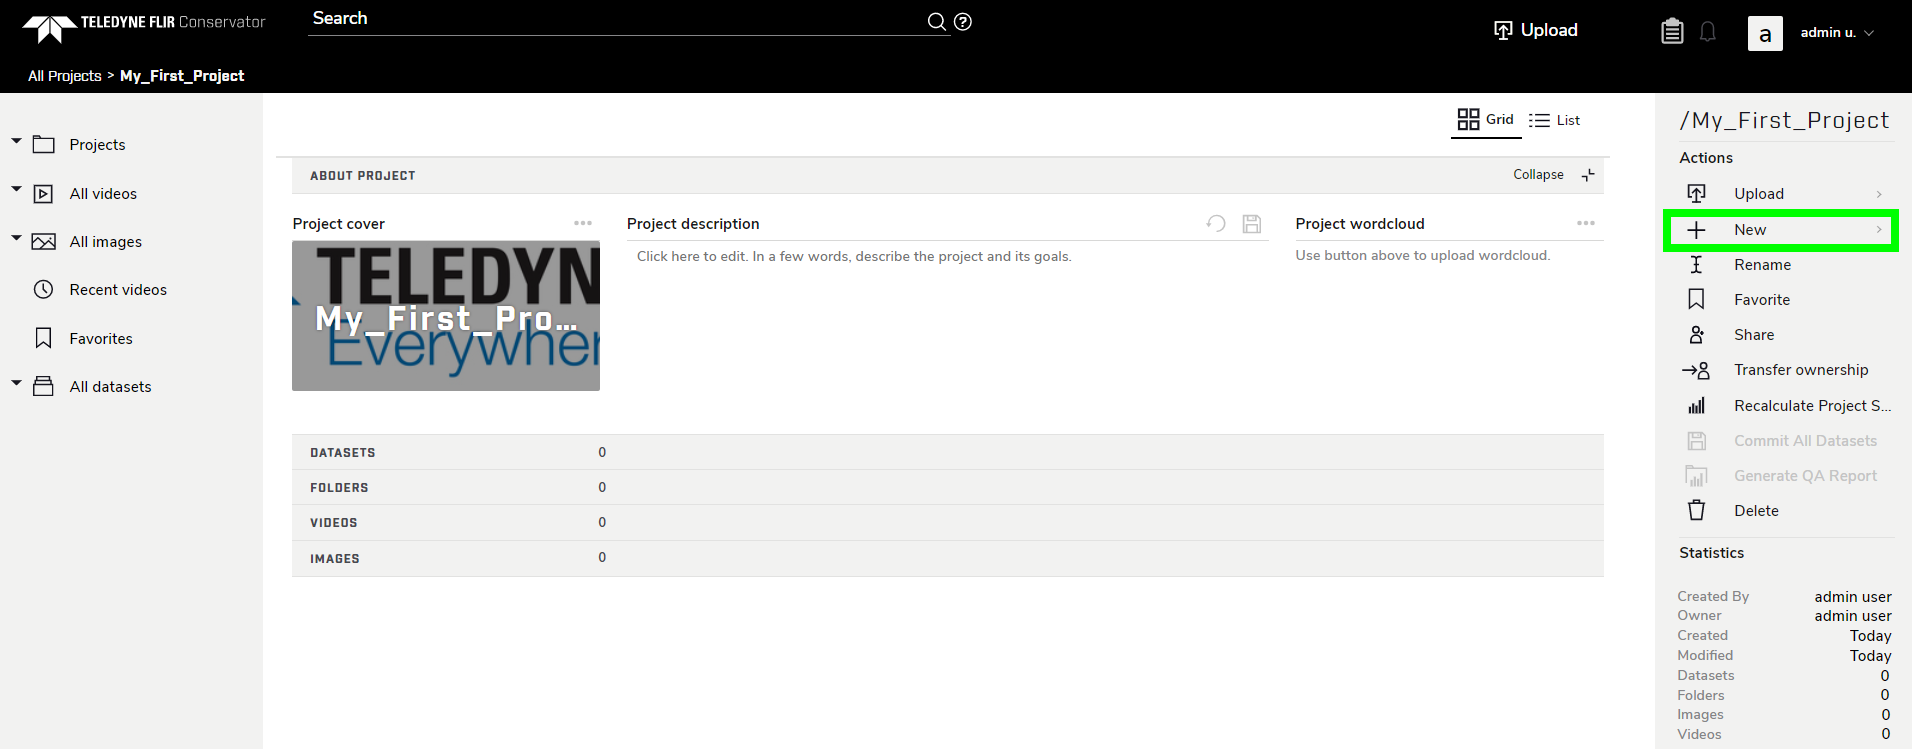
Task: Open the search help question icon
Action: [963, 22]
